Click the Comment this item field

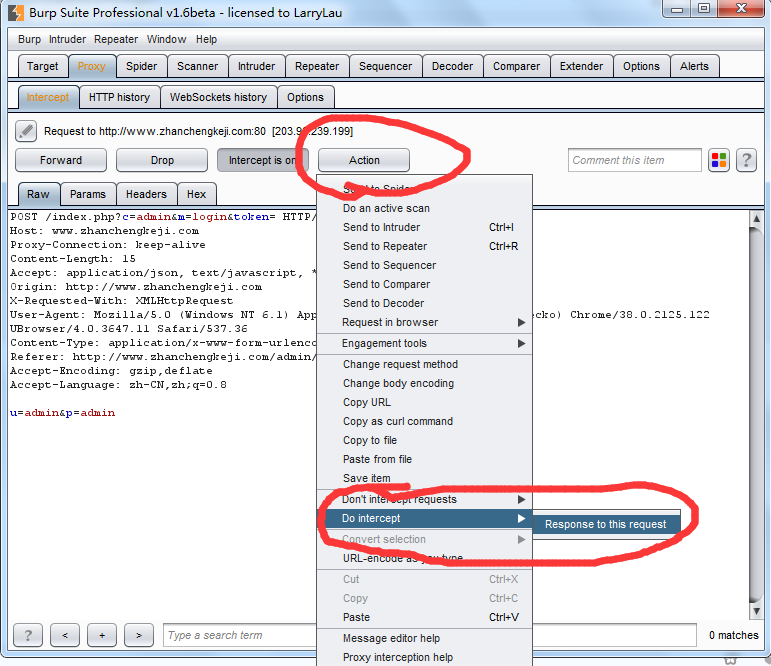pyautogui.click(x=635, y=160)
